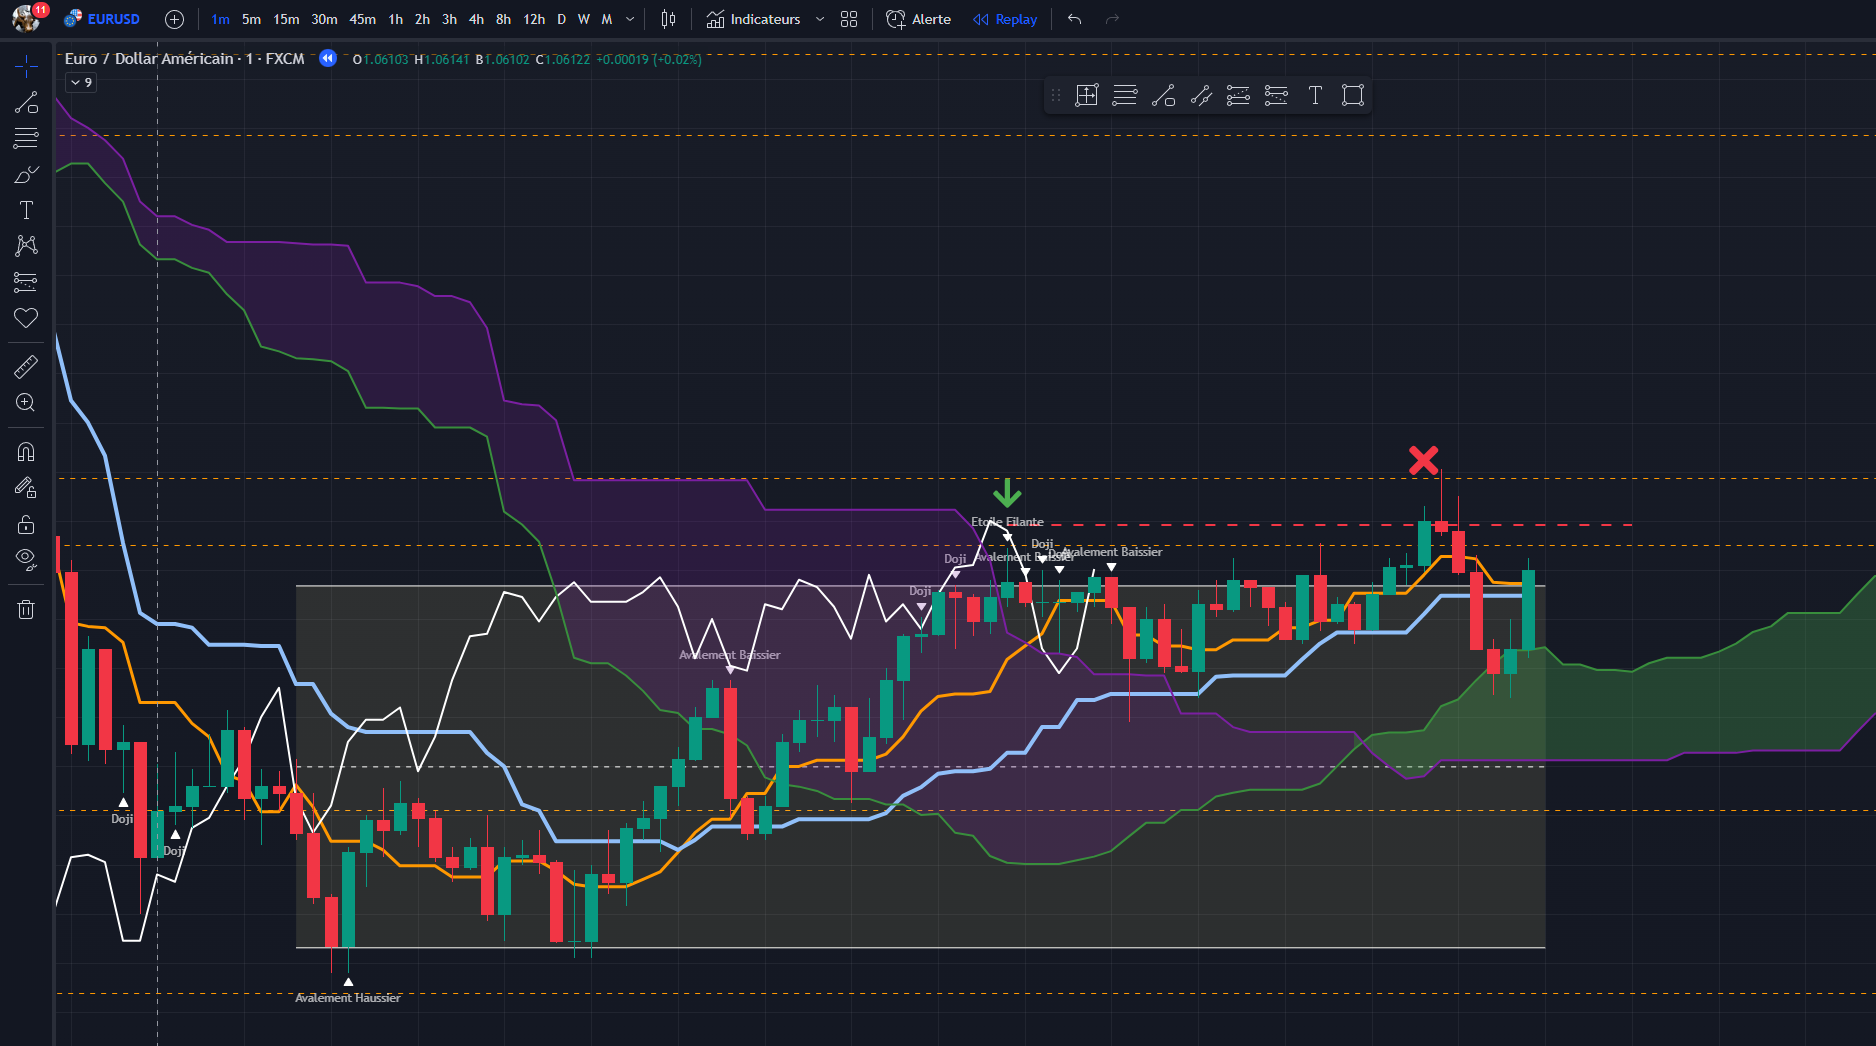This screenshot has height=1046, width=1876.
Task: Open the Alerte button
Action: click(919, 19)
